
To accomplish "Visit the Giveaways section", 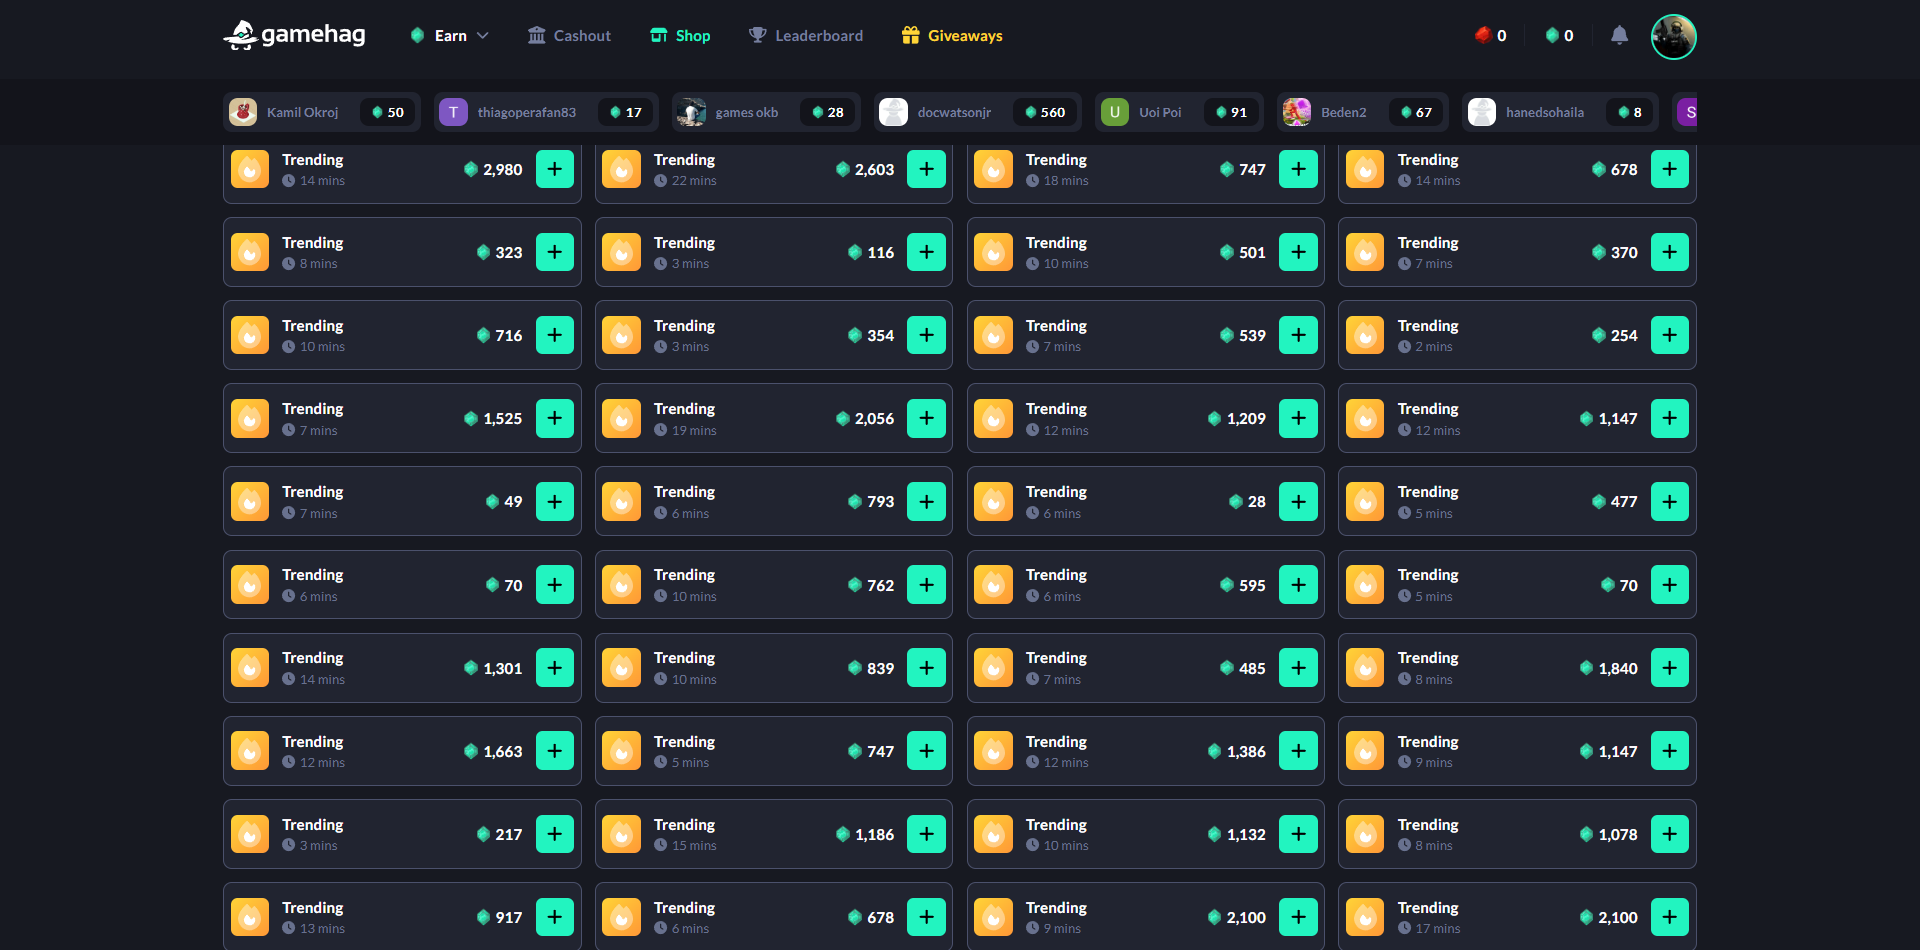I will pyautogui.click(x=952, y=36).
